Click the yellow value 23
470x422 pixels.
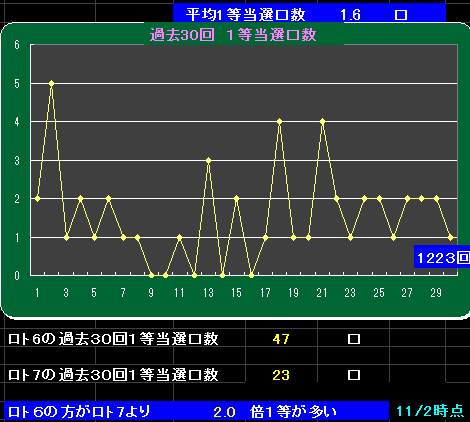pyautogui.click(x=281, y=375)
